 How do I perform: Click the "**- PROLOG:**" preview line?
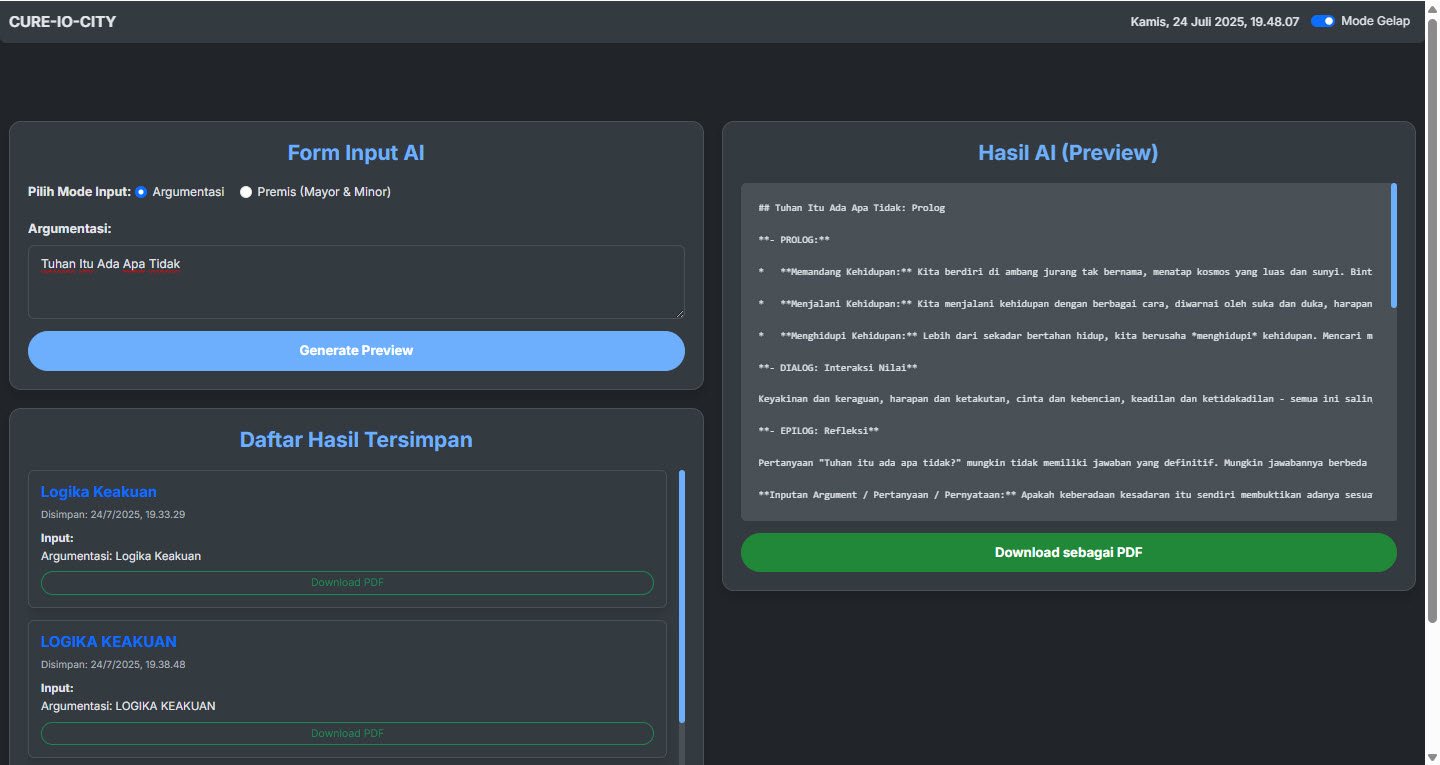click(795, 240)
